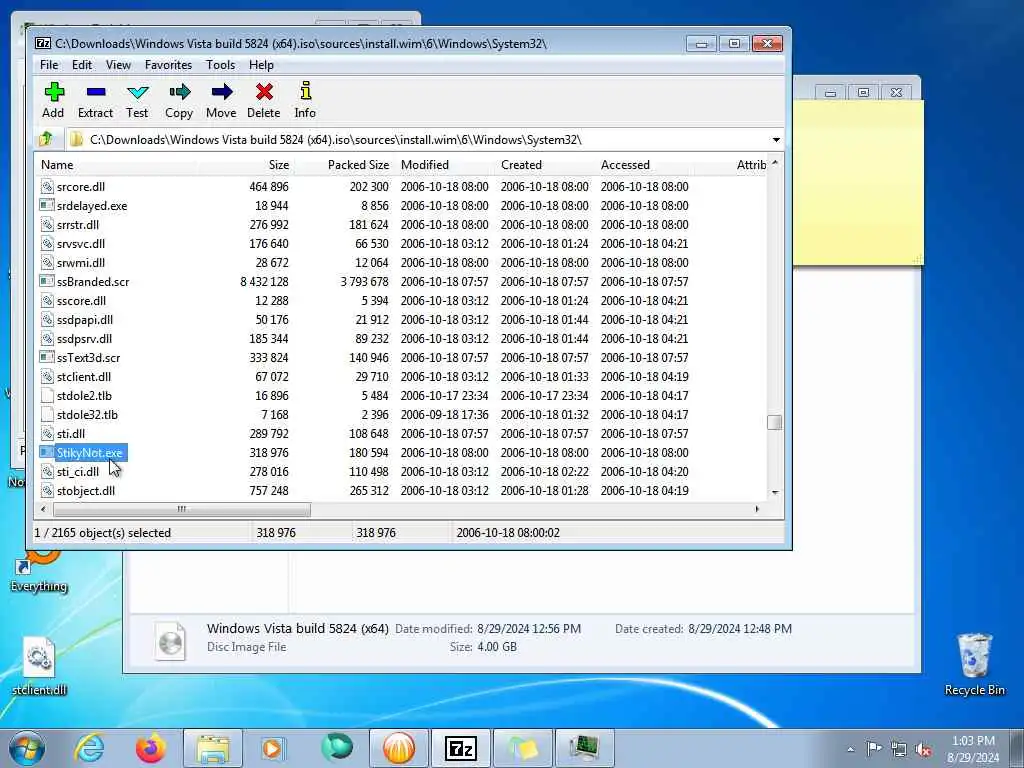This screenshot has width=1024, height=768.
Task: Click the vertical scrollbar thumb
Action: tap(775, 423)
